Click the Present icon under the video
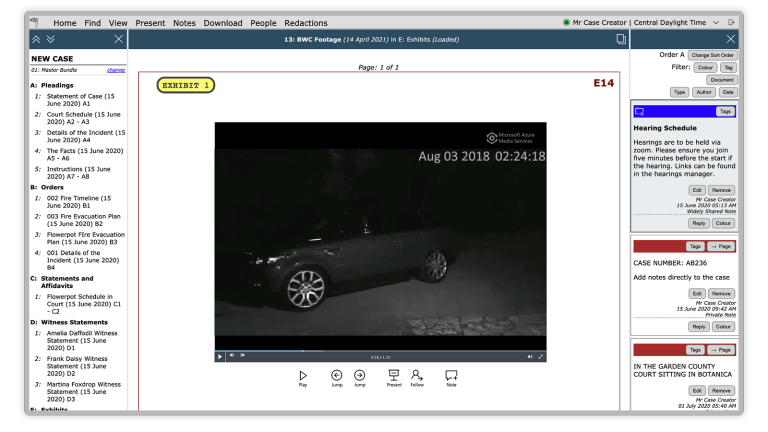 [393, 375]
